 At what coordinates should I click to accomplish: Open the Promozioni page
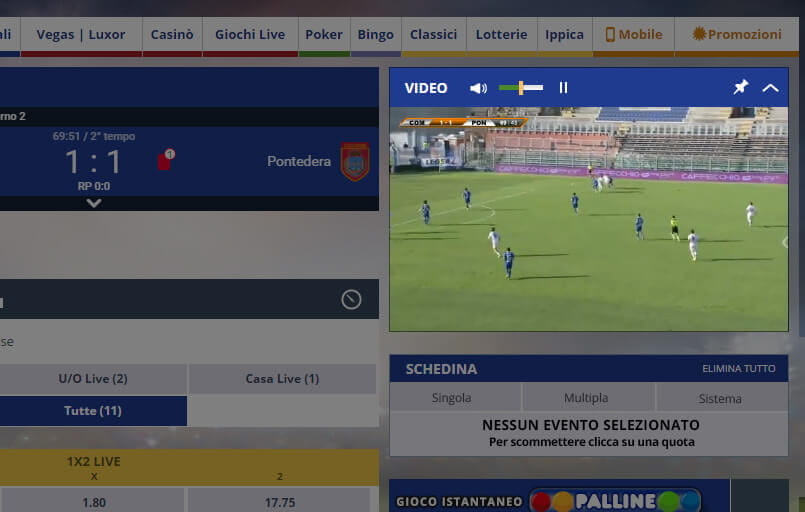coord(737,34)
